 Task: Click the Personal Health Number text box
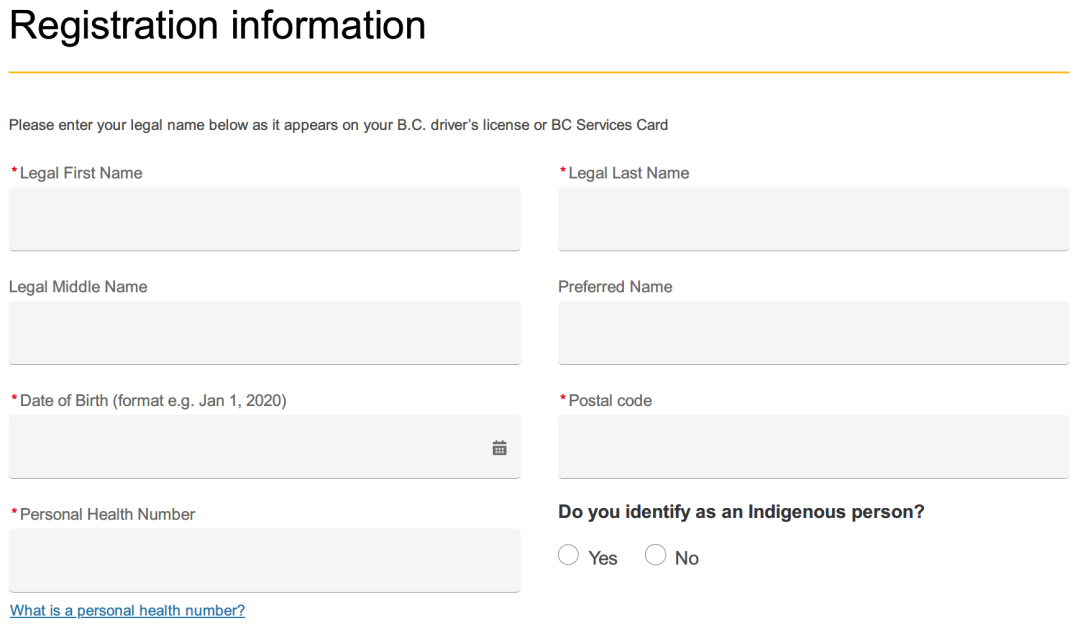[x=264, y=560]
